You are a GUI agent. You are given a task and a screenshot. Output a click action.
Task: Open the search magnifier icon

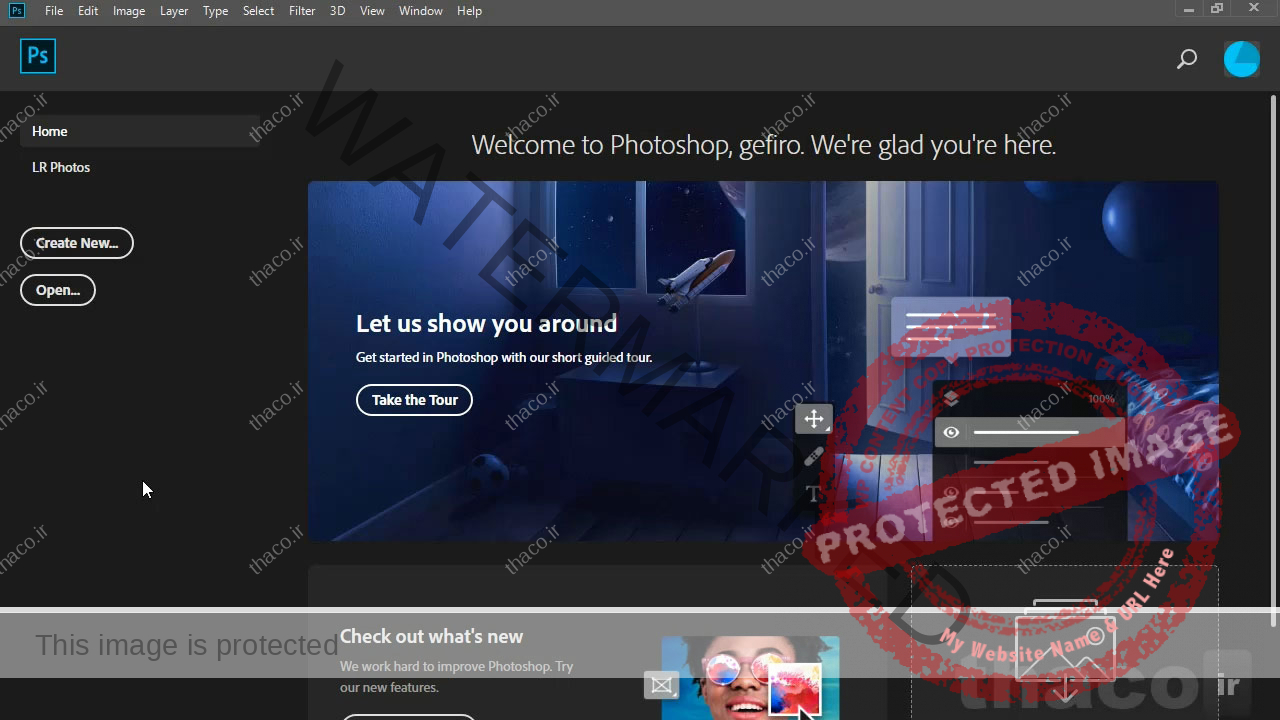pos(1187,59)
